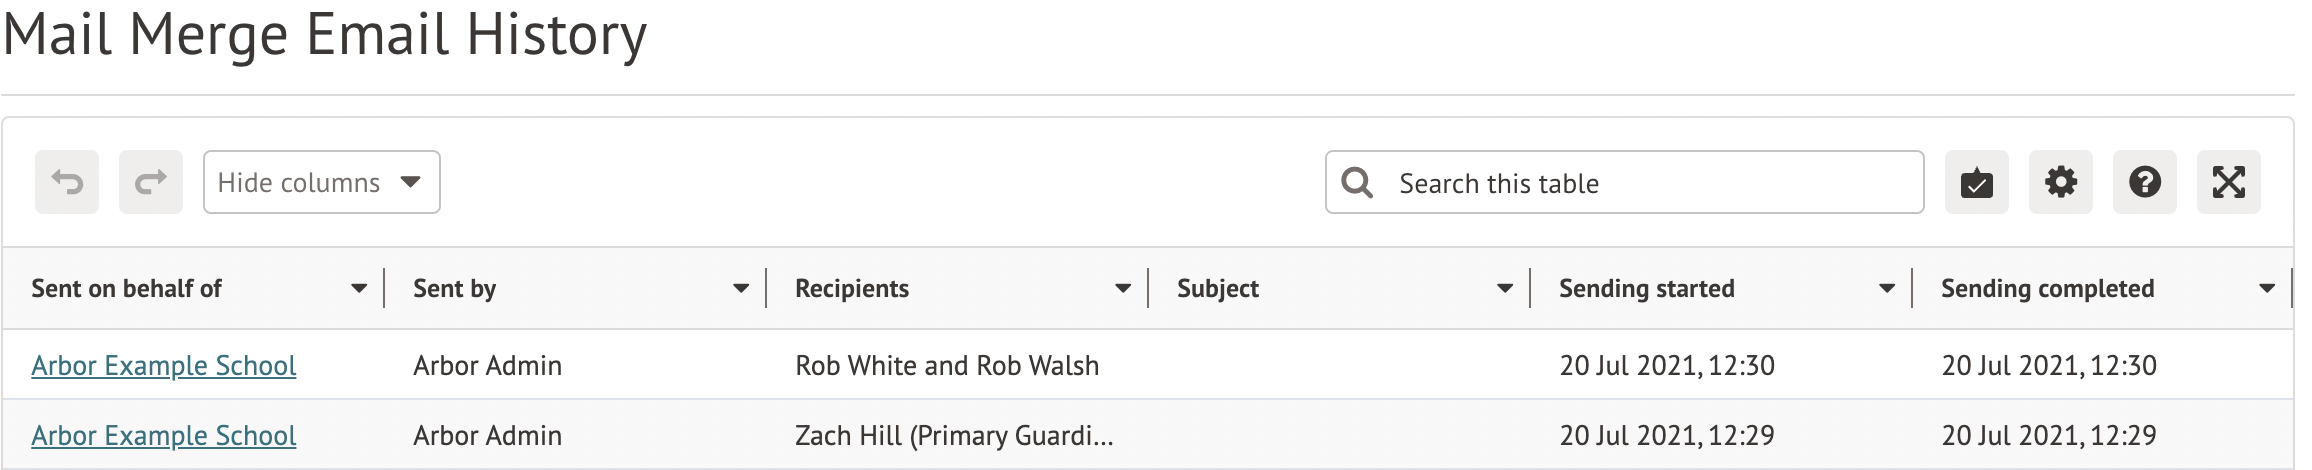Click the redo arrow icon
The width and height of the screenshot is (2312, 470).
tap(151, 182)
